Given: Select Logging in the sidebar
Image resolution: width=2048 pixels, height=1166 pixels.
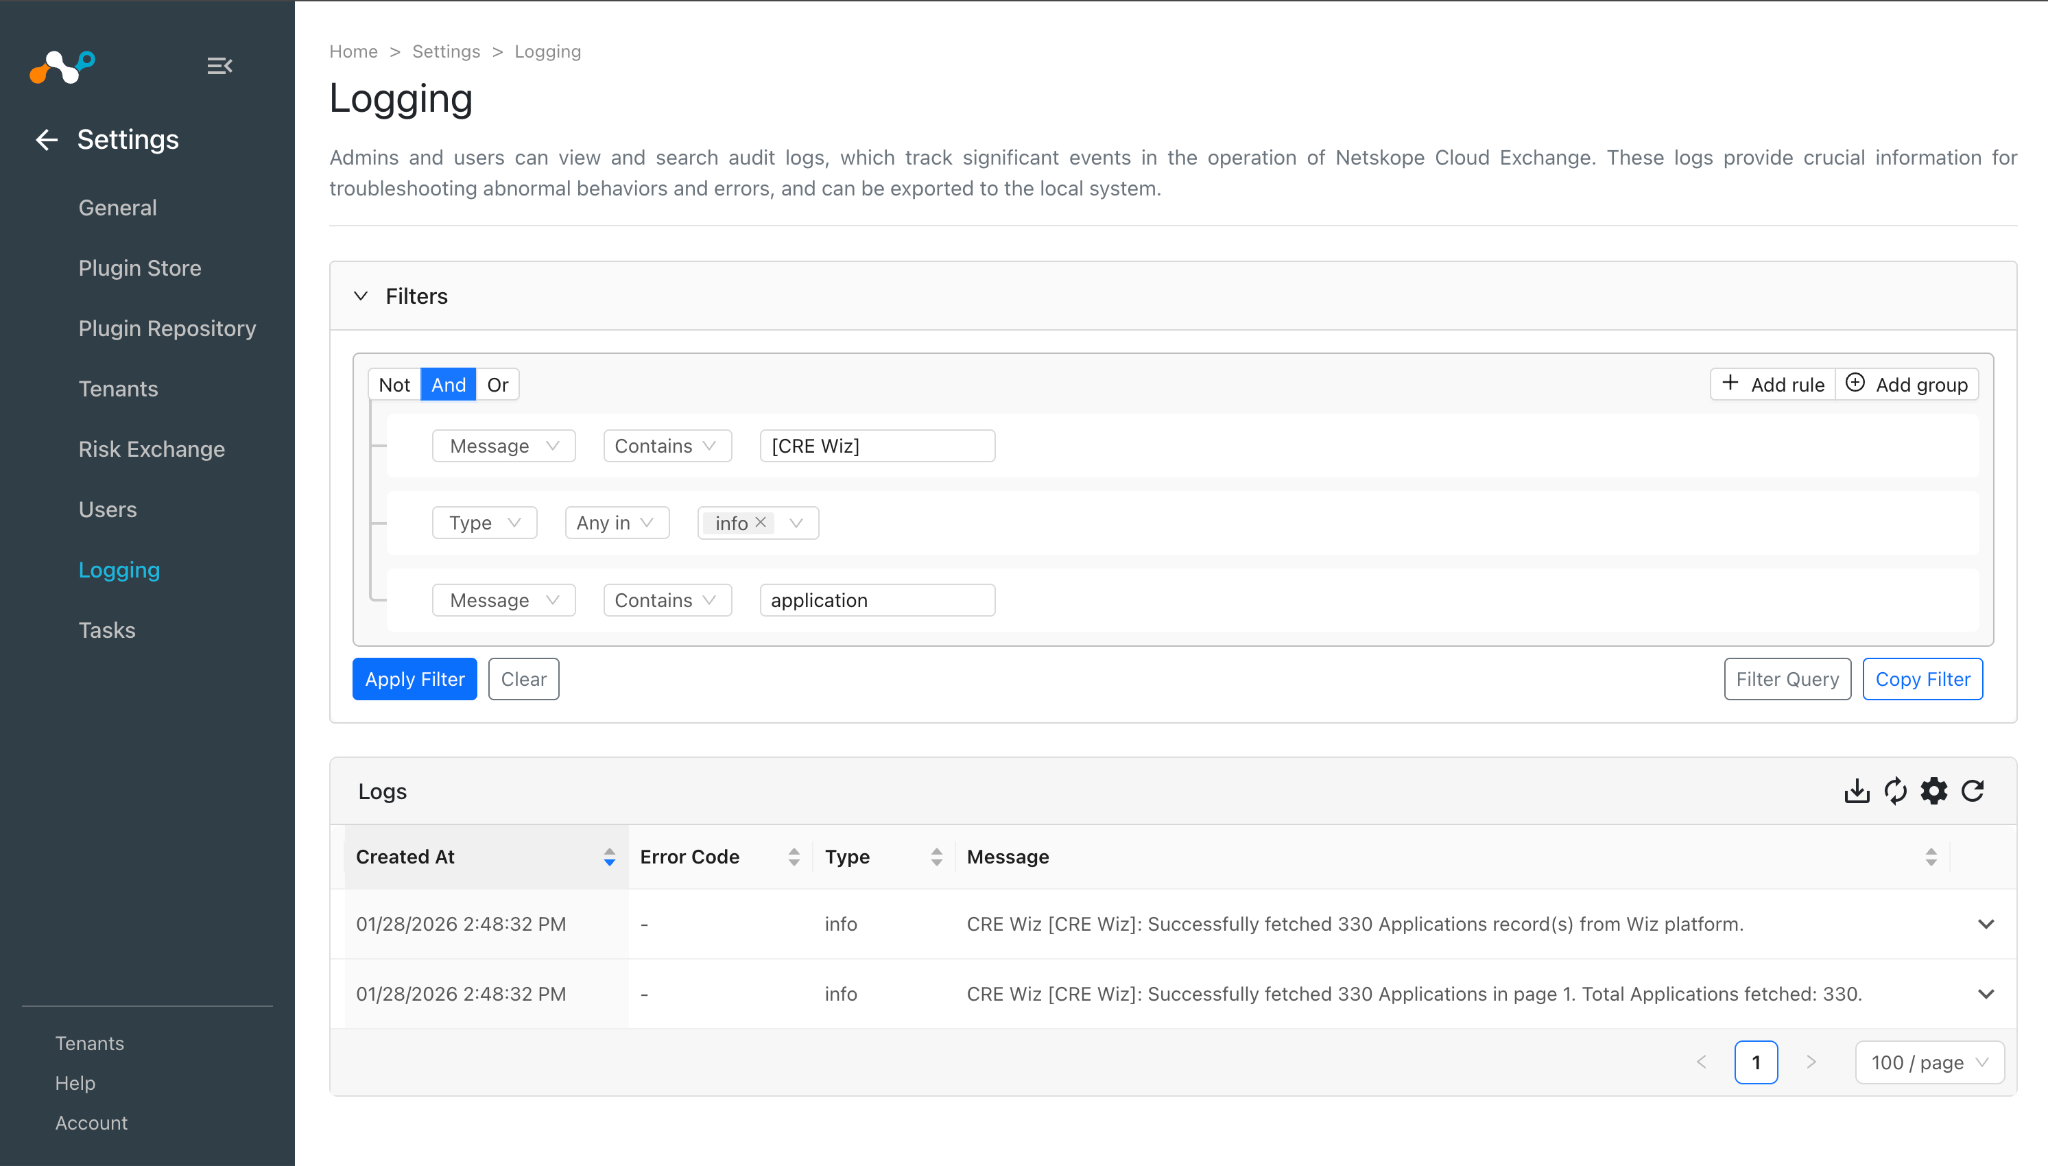Looking at the screenshot, I should click(x=119, y=570).
